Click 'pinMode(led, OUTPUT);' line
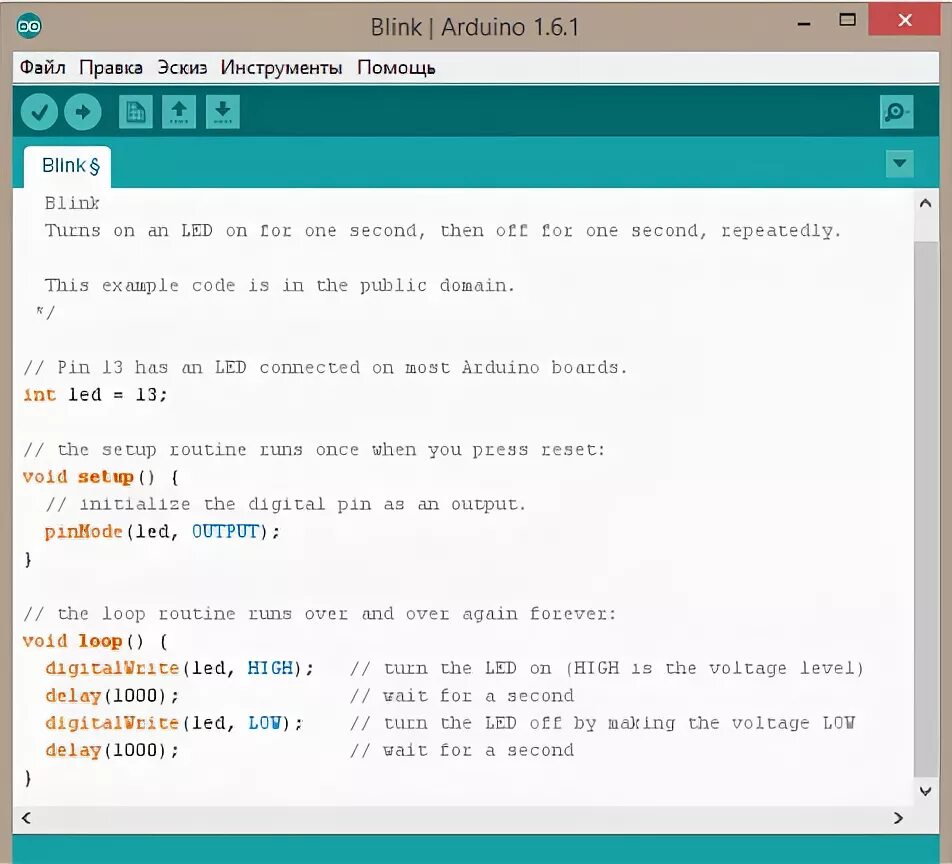This screenshot has width=952, height=864. 162,532
